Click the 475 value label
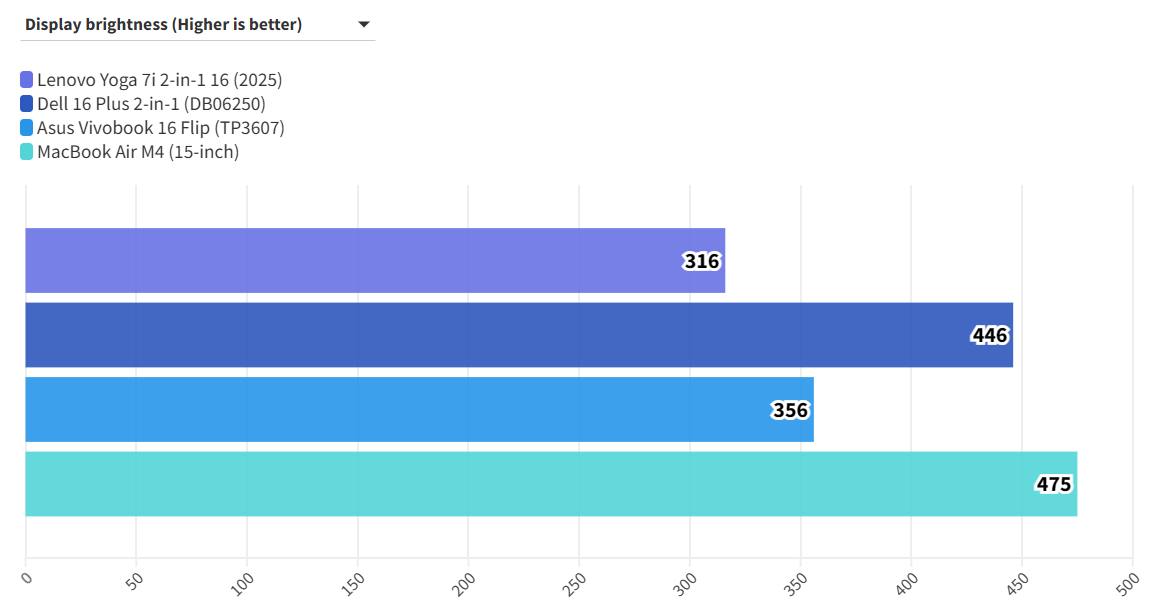The width and height of the screenshot is (1156, 616). pos(1054,485)
